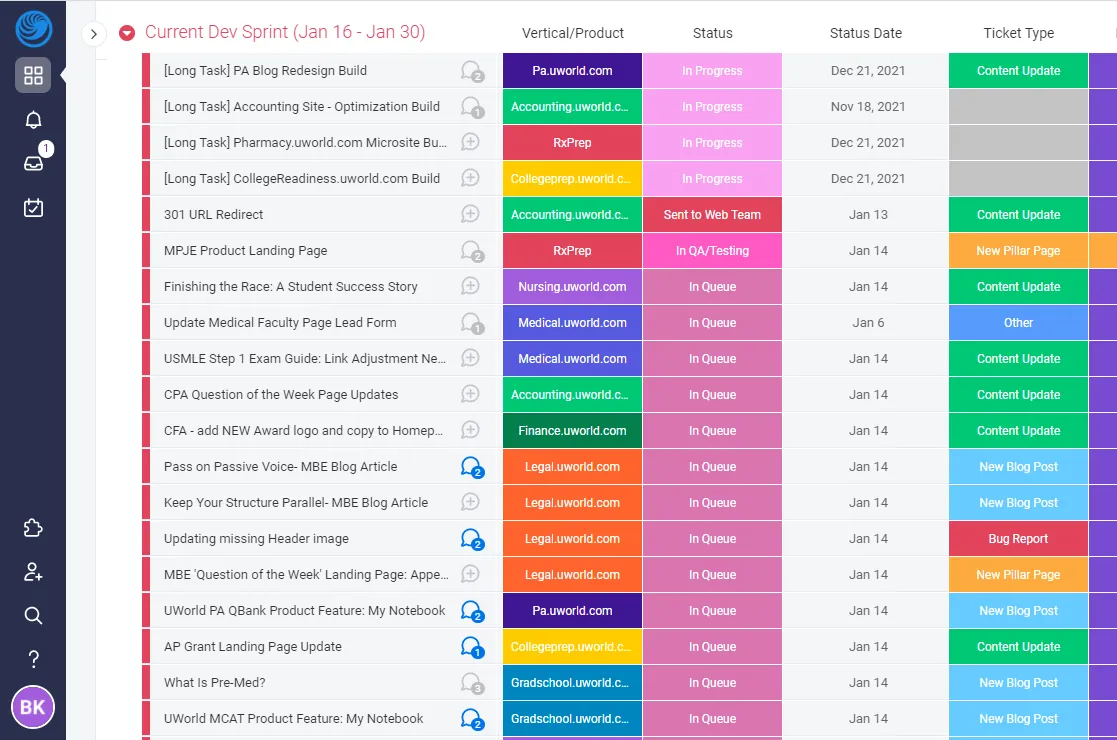Screen dimensions: 1117x740
Task: Collapse the Current Dev Sprint group
Action: tap(127, 33)
